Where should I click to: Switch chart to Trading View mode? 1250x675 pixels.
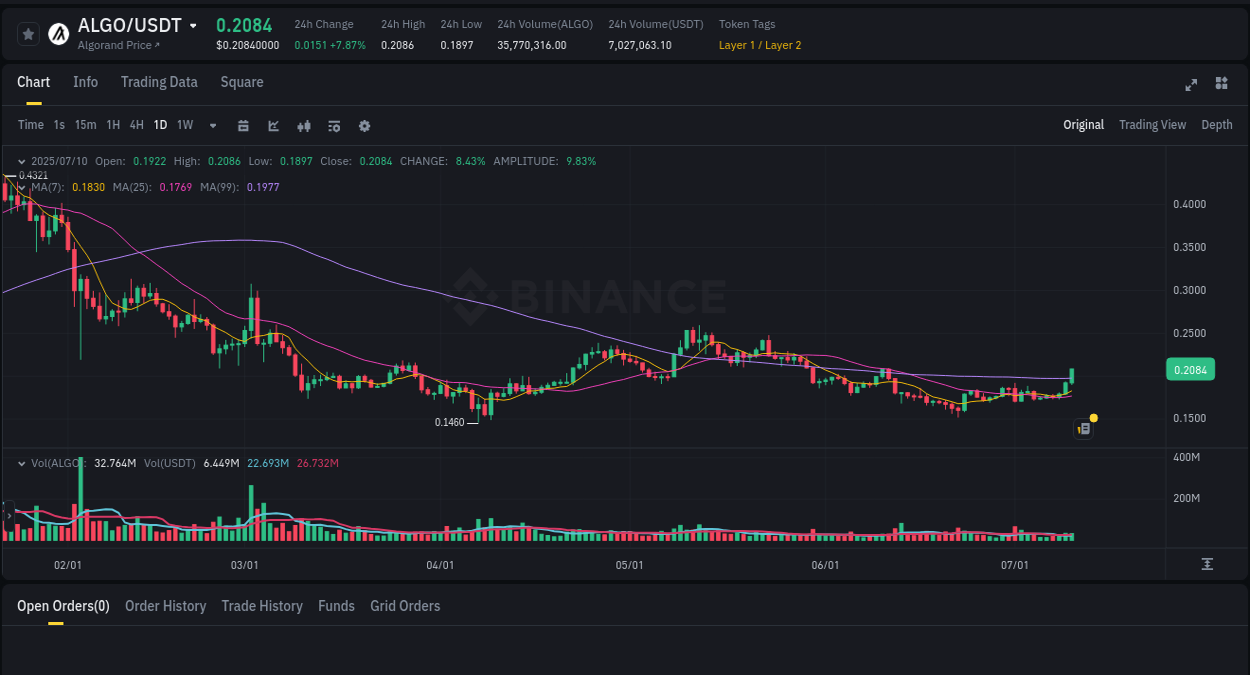[1152, 125]
